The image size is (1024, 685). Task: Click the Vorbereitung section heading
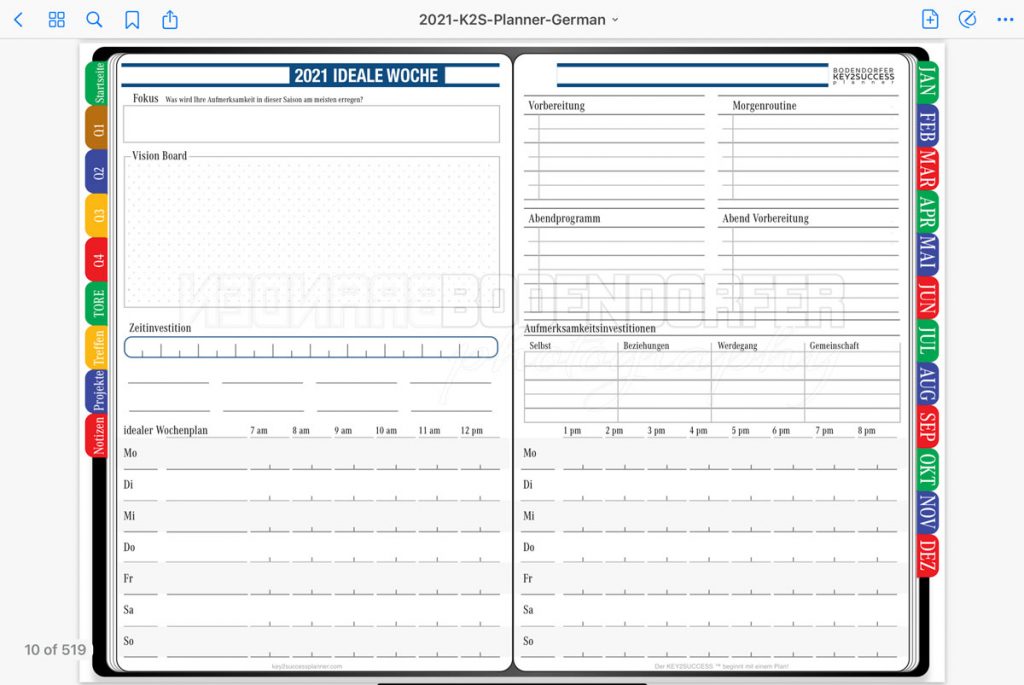tap(556, 106)
